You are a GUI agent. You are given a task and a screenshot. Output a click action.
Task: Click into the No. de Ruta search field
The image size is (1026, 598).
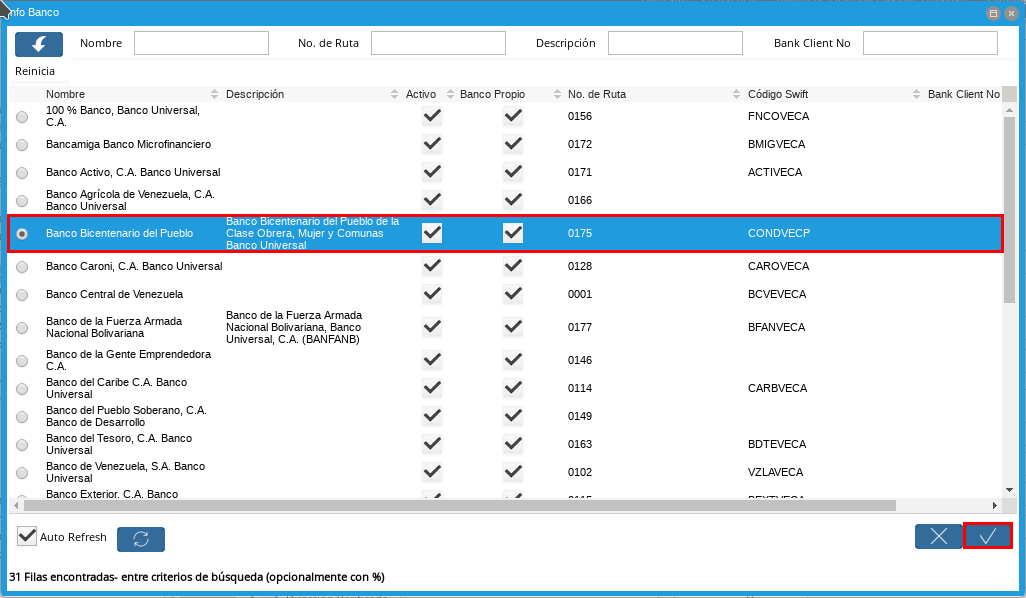coord(435,43)
